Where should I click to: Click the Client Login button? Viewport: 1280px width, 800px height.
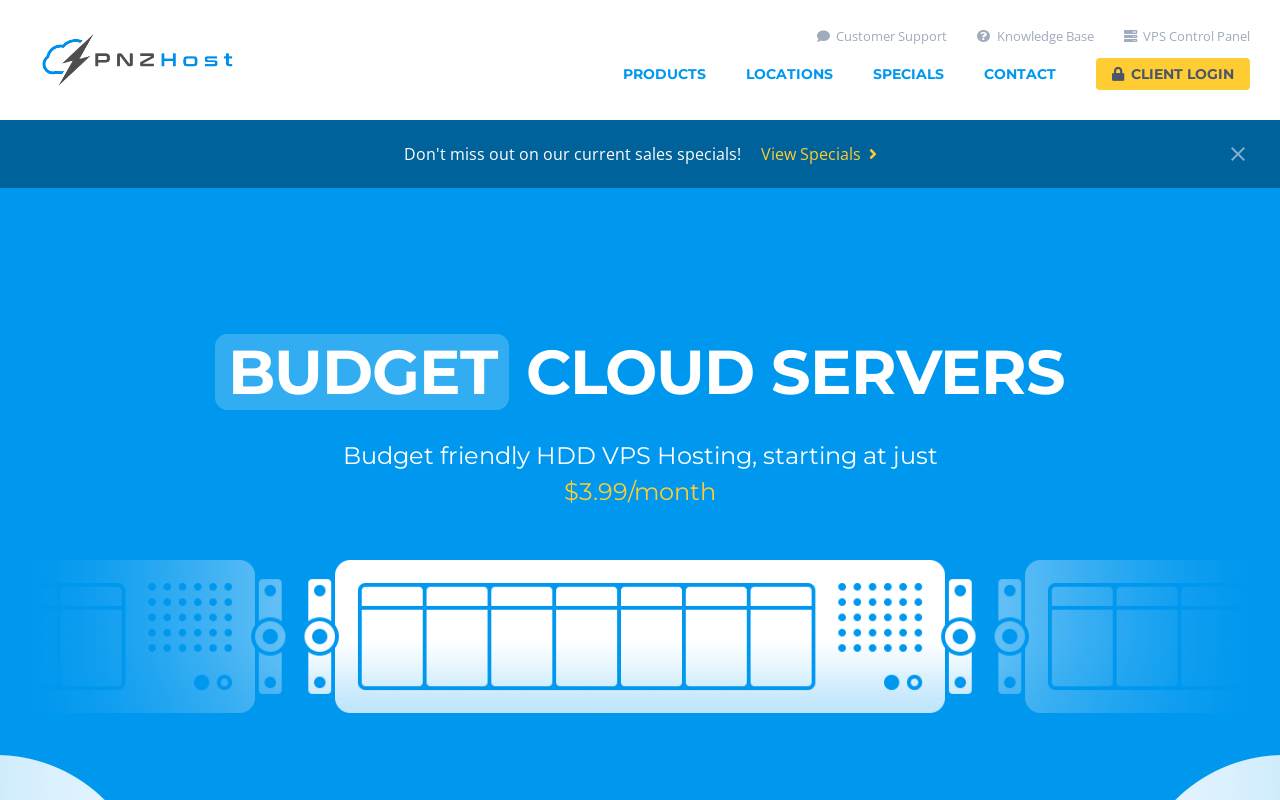[x=1173, y=74]
